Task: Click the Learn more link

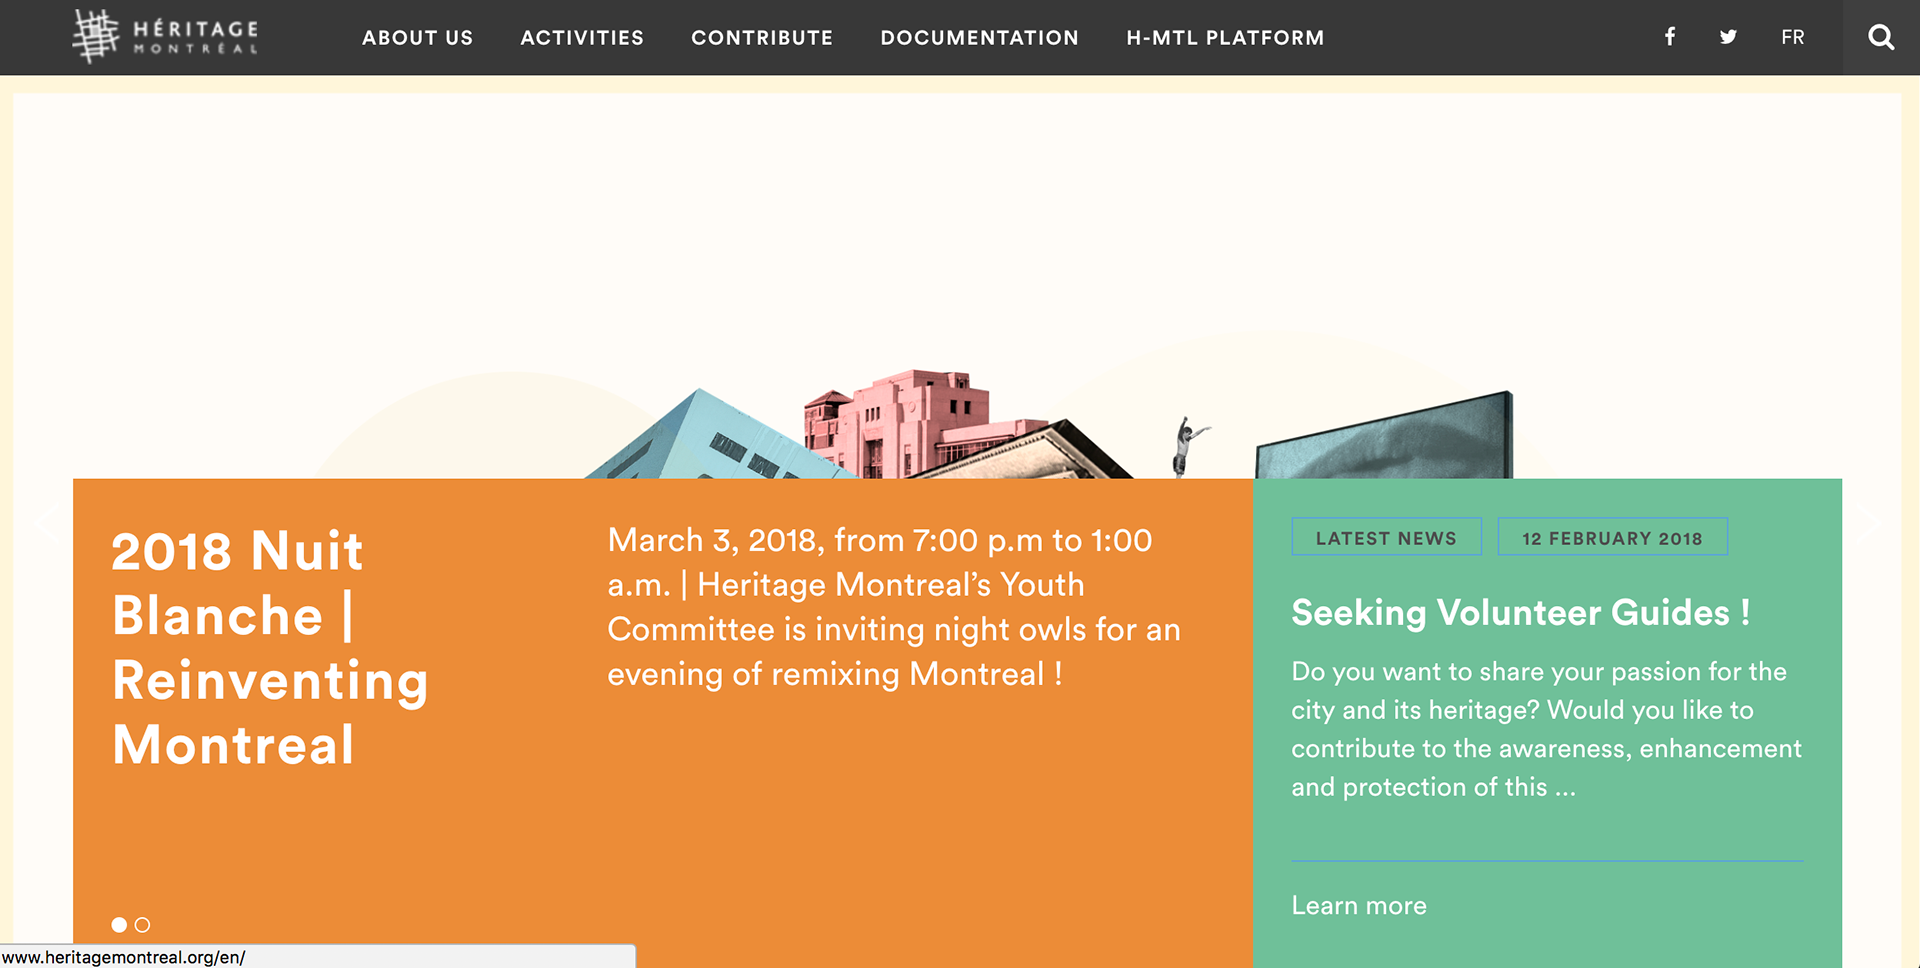Action: tap(1359, 905)
